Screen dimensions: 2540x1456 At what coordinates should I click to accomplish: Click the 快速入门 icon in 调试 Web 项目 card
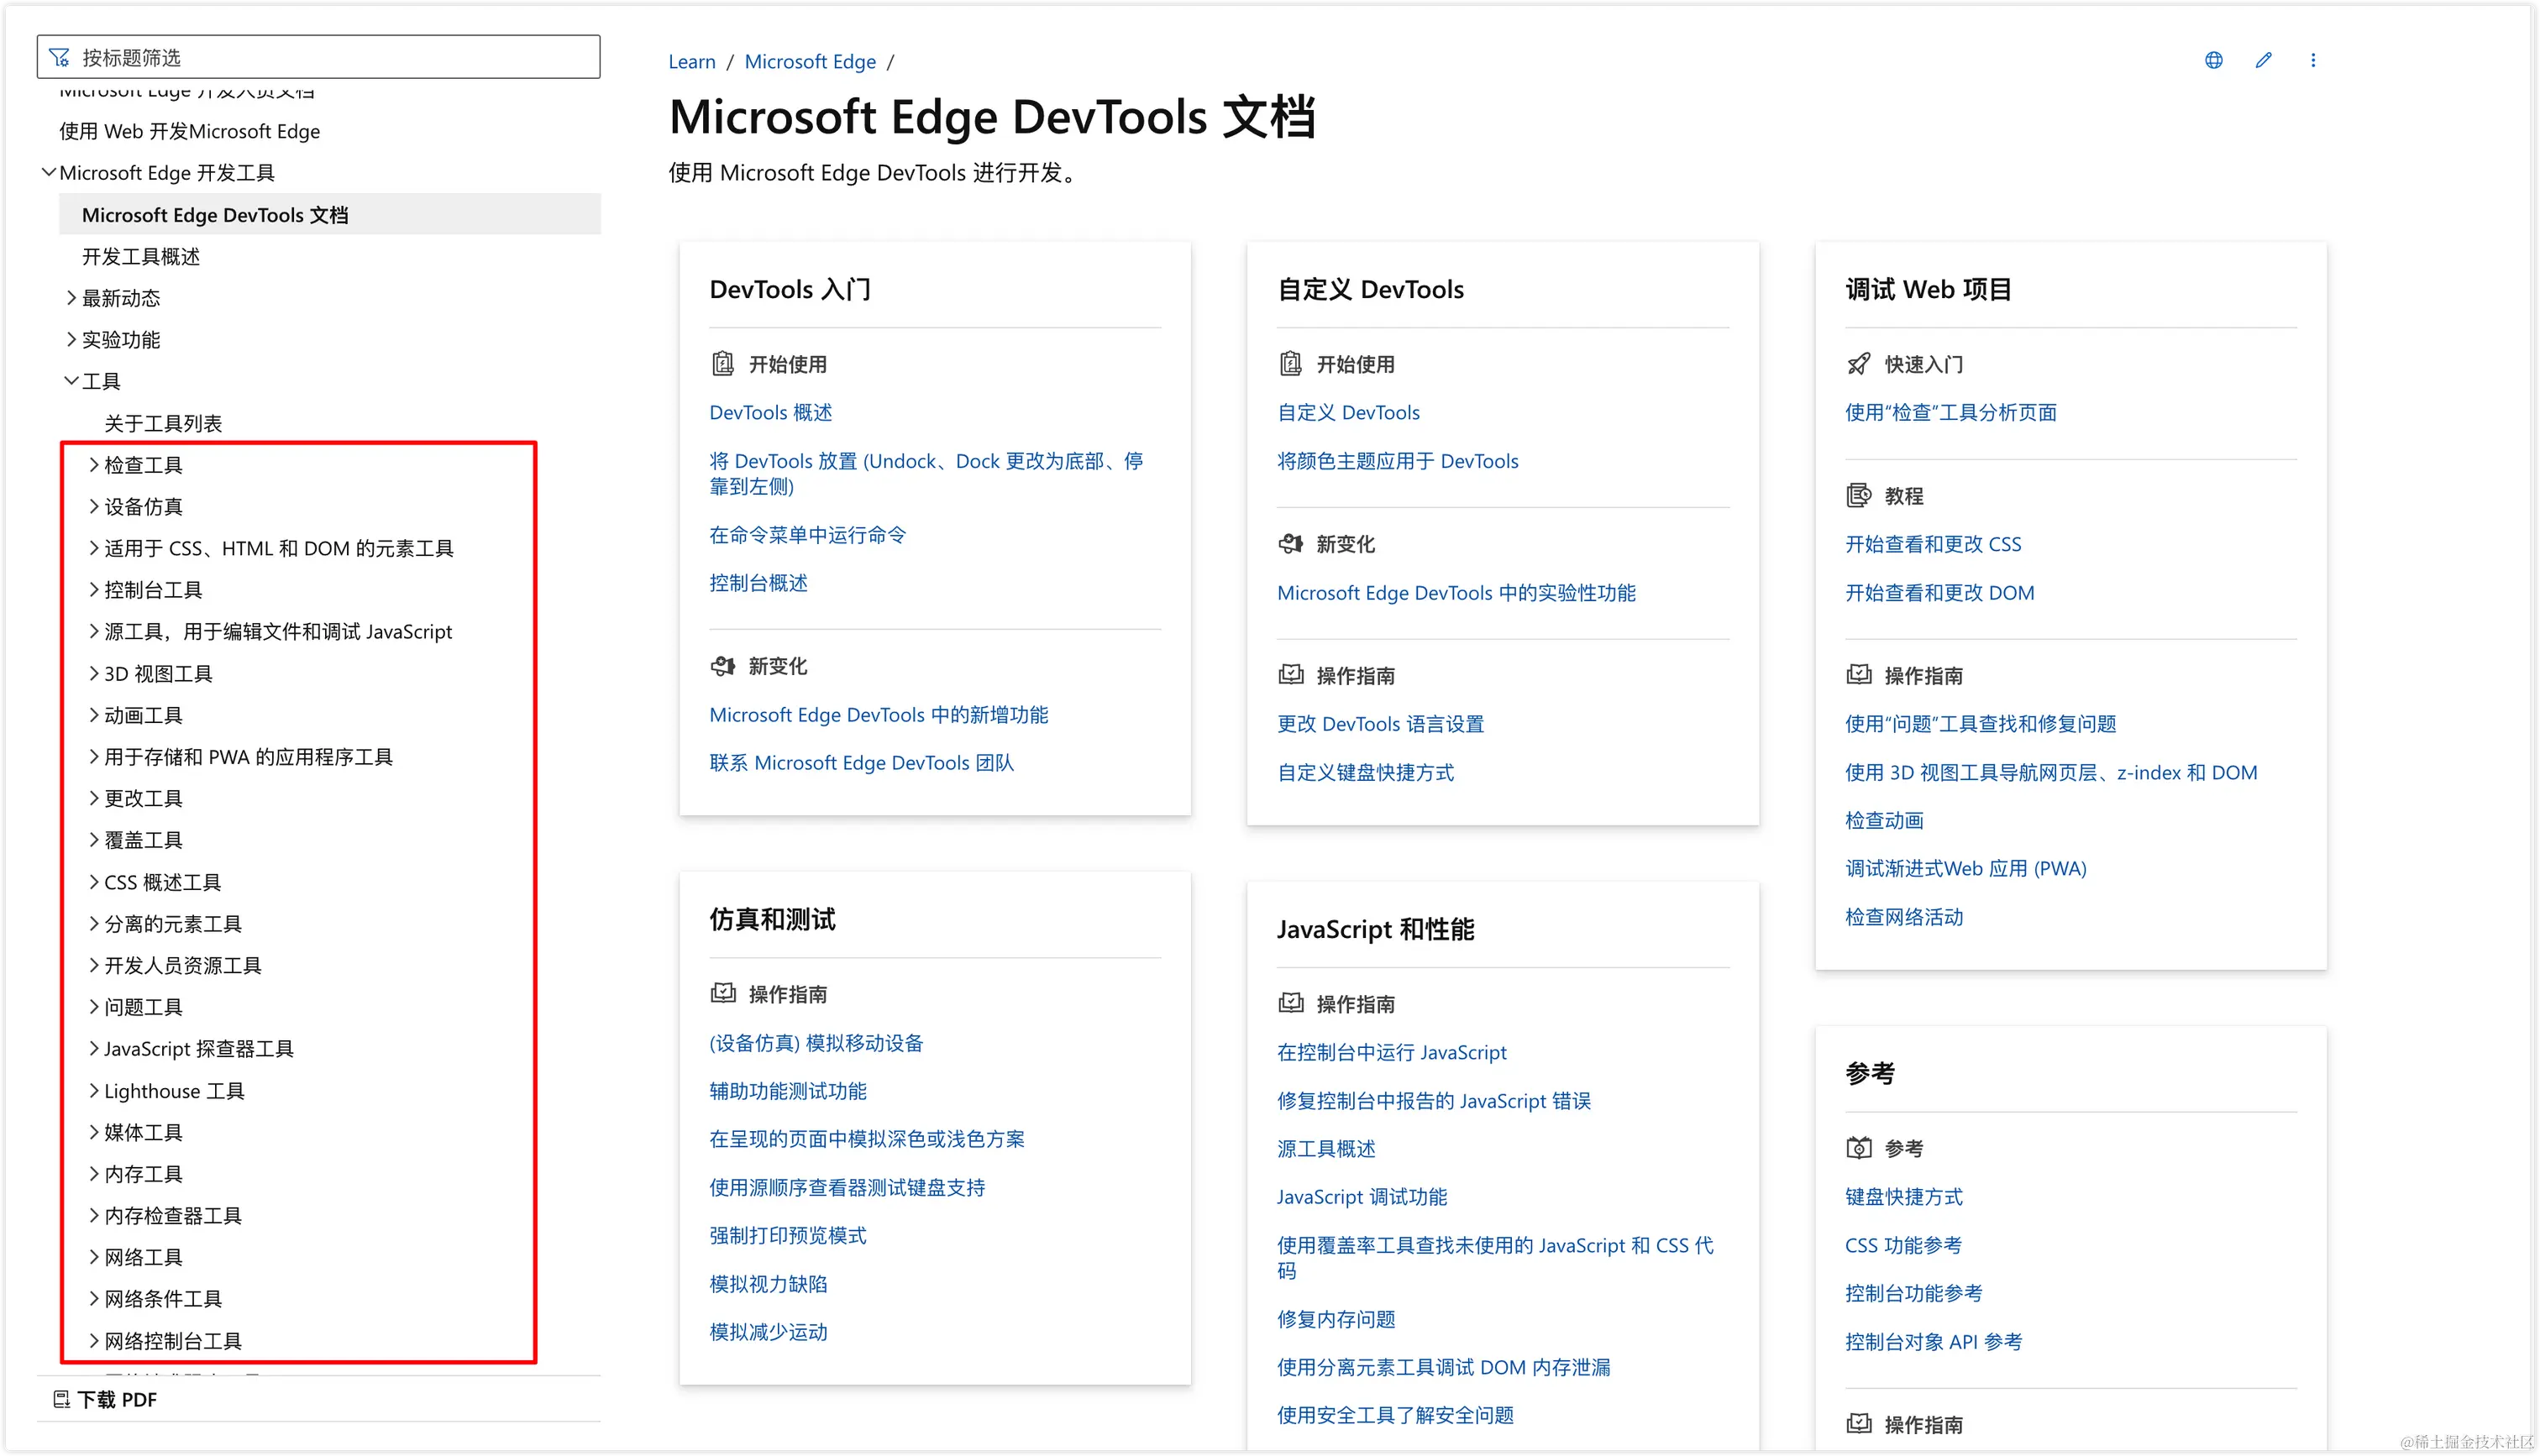(1858, 364)
